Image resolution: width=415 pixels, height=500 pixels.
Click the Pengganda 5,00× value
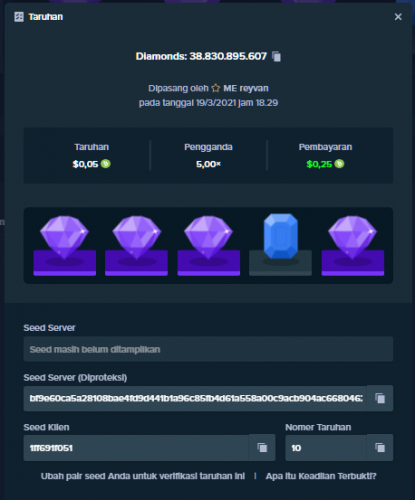(208, 164)
